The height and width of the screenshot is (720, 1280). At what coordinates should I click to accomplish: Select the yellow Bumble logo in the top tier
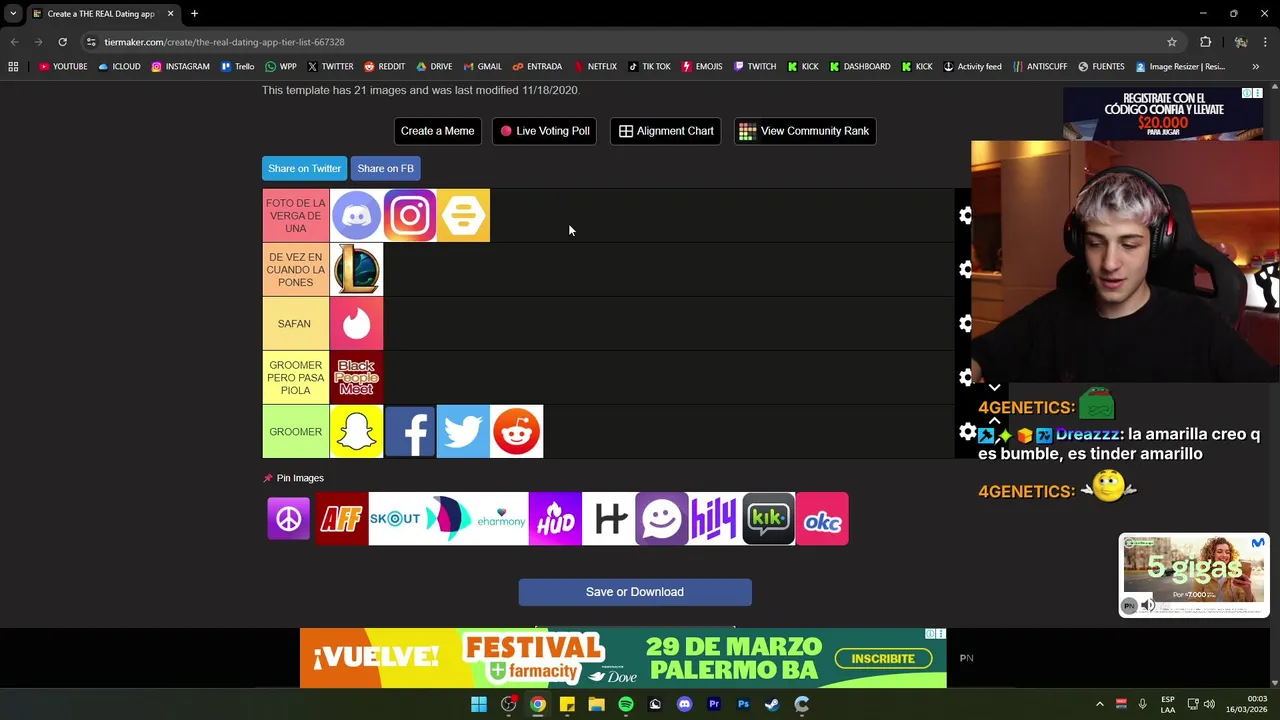464,215
